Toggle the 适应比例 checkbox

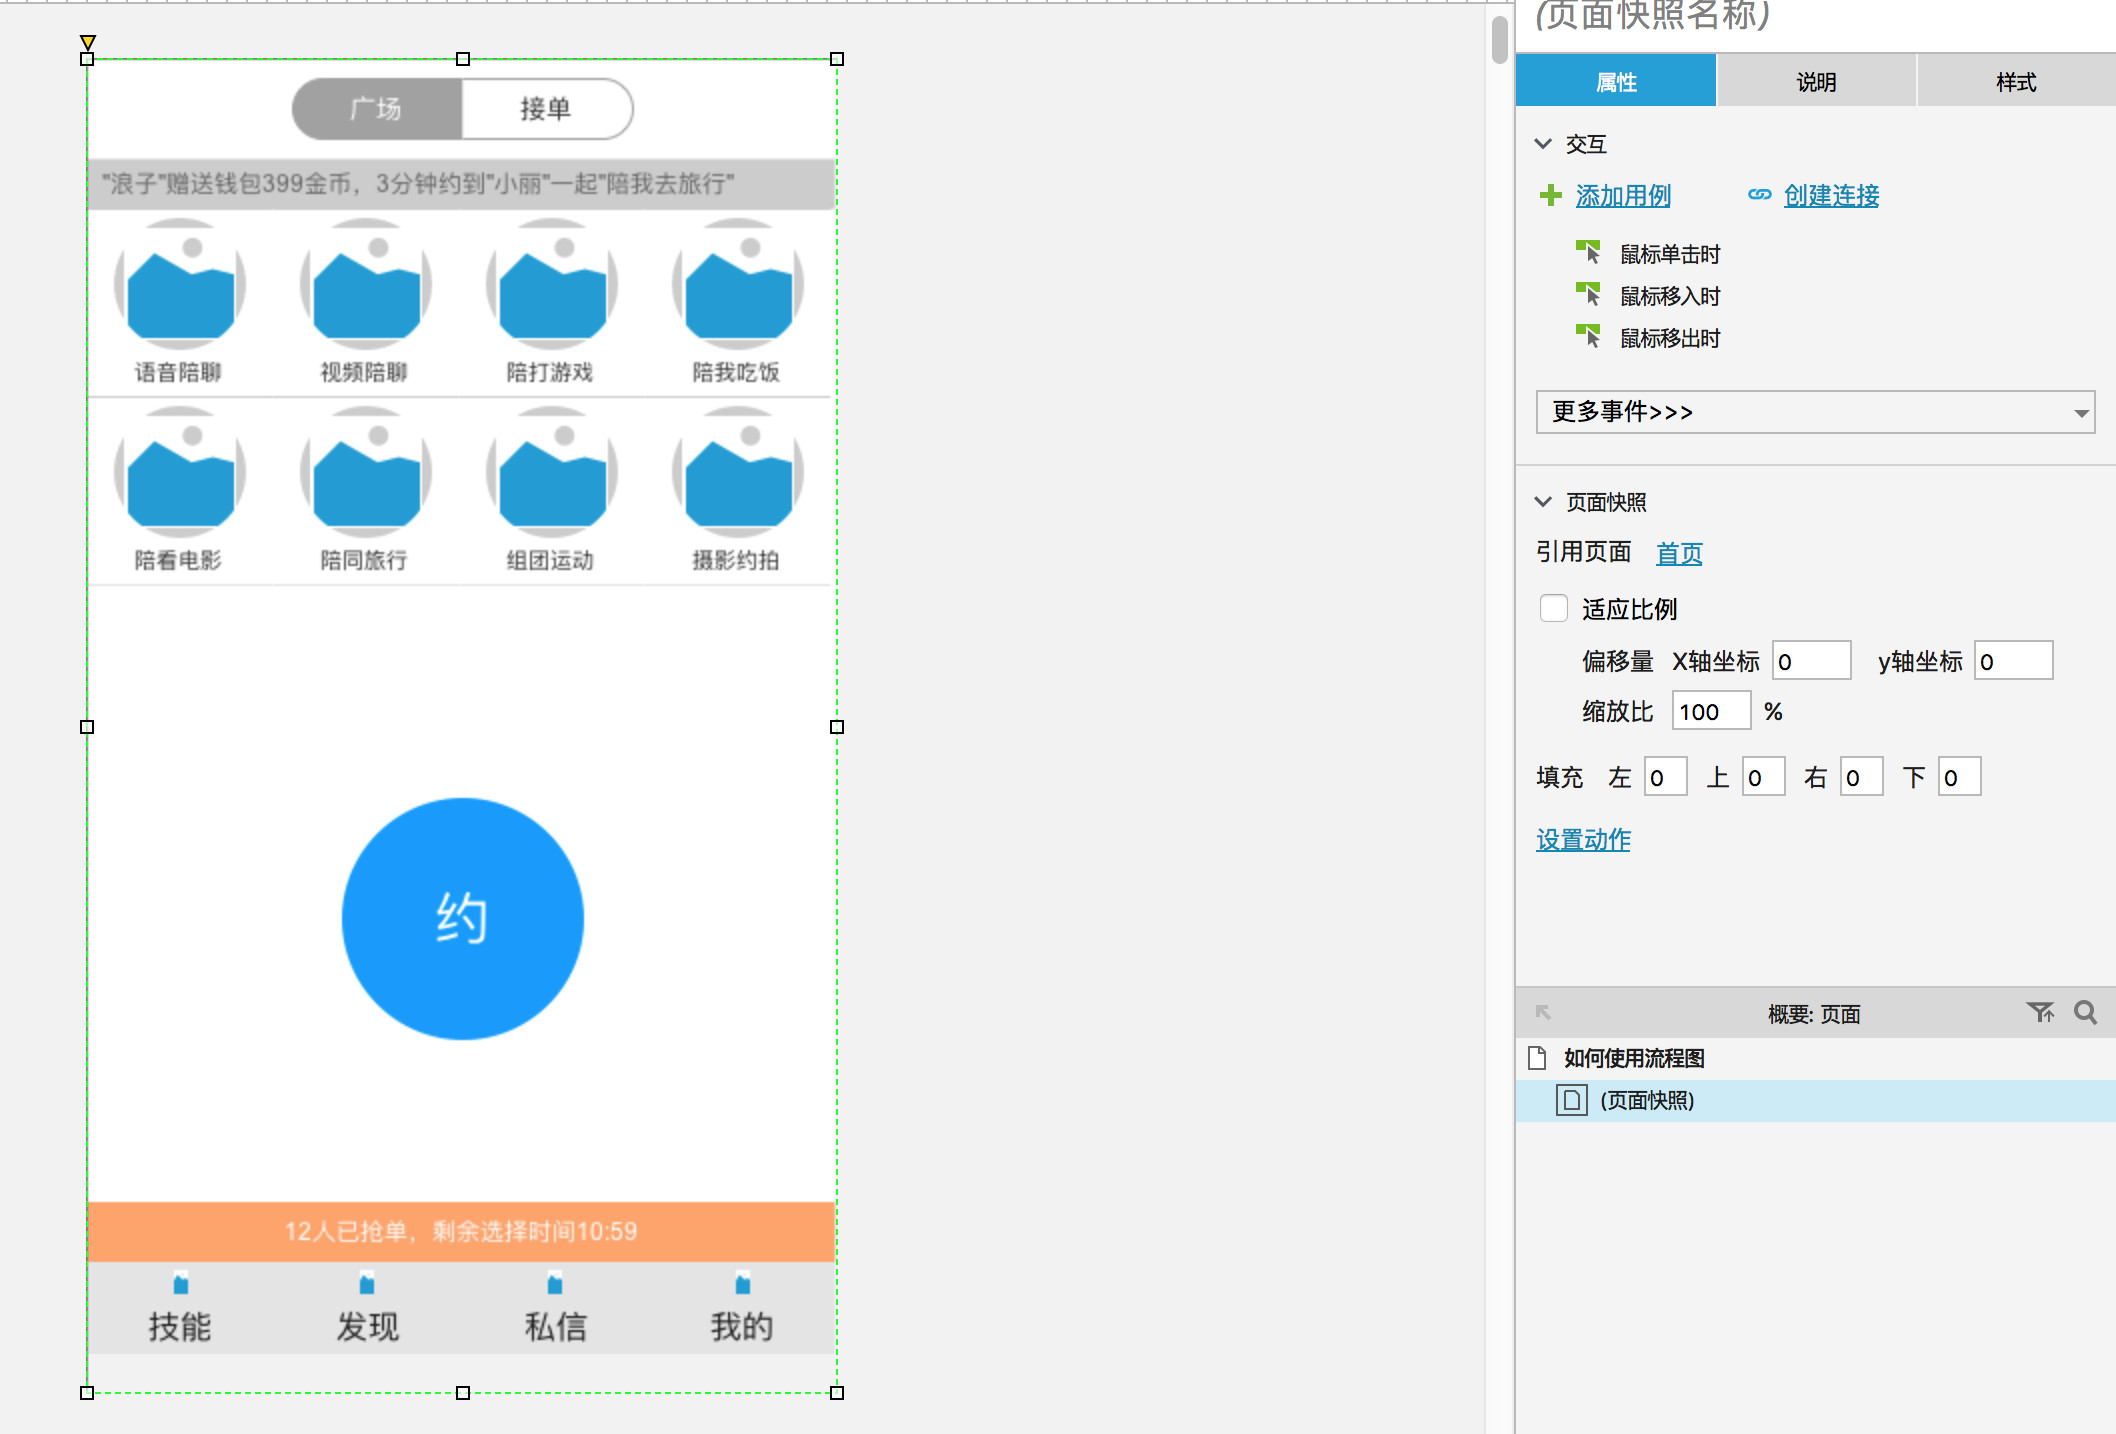[1553, 608]
